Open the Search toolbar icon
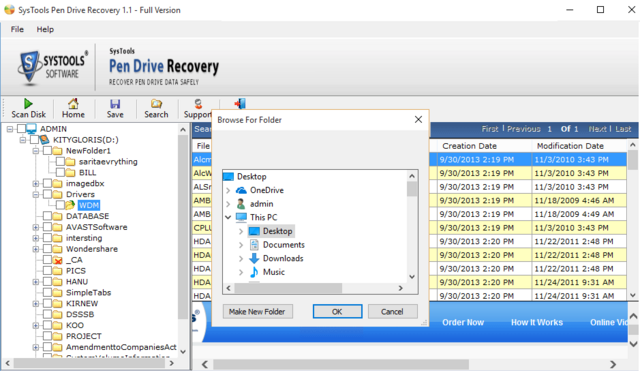The height and width of the screenshot is (371, 640). click(156, 104)
